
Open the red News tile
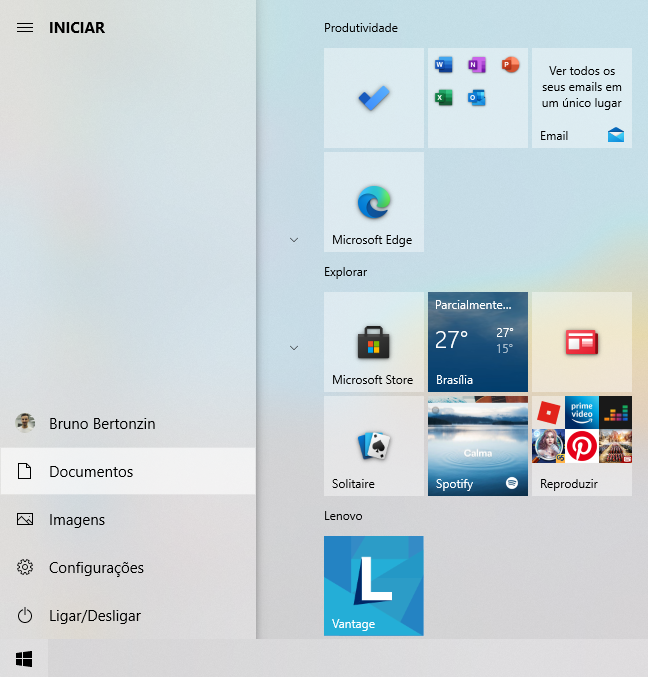pos(582,342)
